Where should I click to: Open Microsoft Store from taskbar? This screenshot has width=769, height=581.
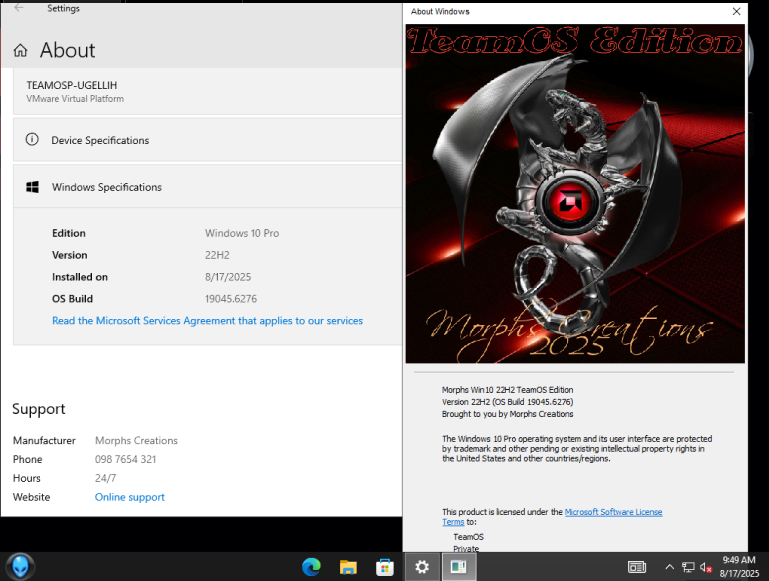[385, 567]
